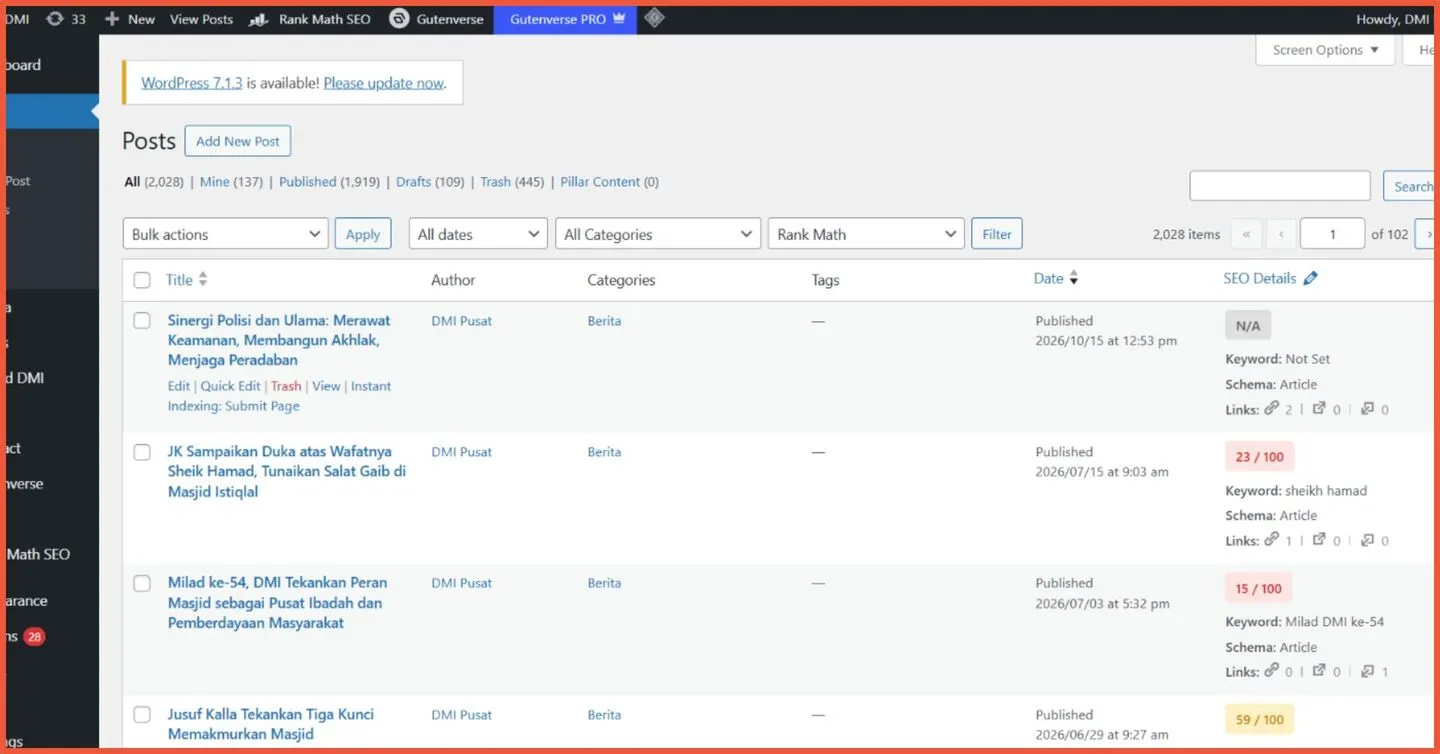Open the All dates filter dropdown
Screen dimensions: 1440x754
click(x=478, y=234)
